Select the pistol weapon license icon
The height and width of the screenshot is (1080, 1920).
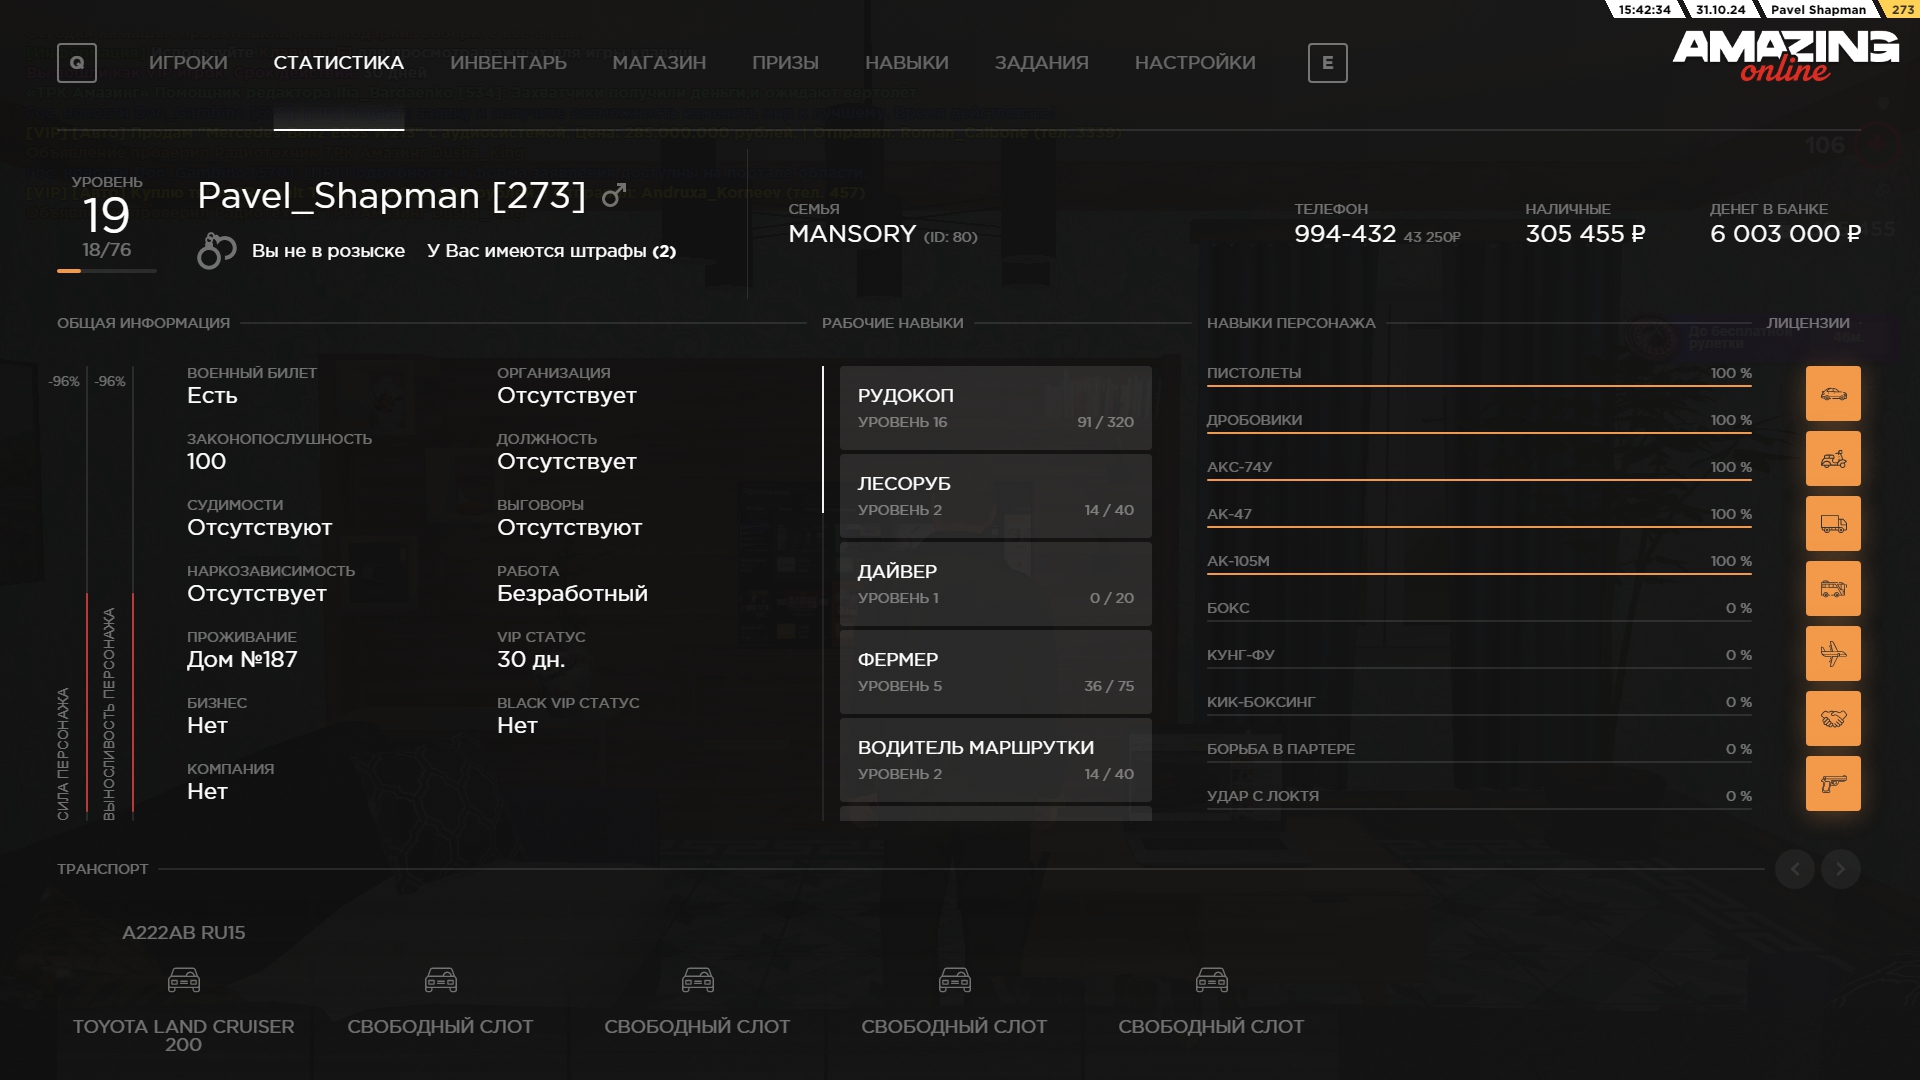coord(1833,783)
